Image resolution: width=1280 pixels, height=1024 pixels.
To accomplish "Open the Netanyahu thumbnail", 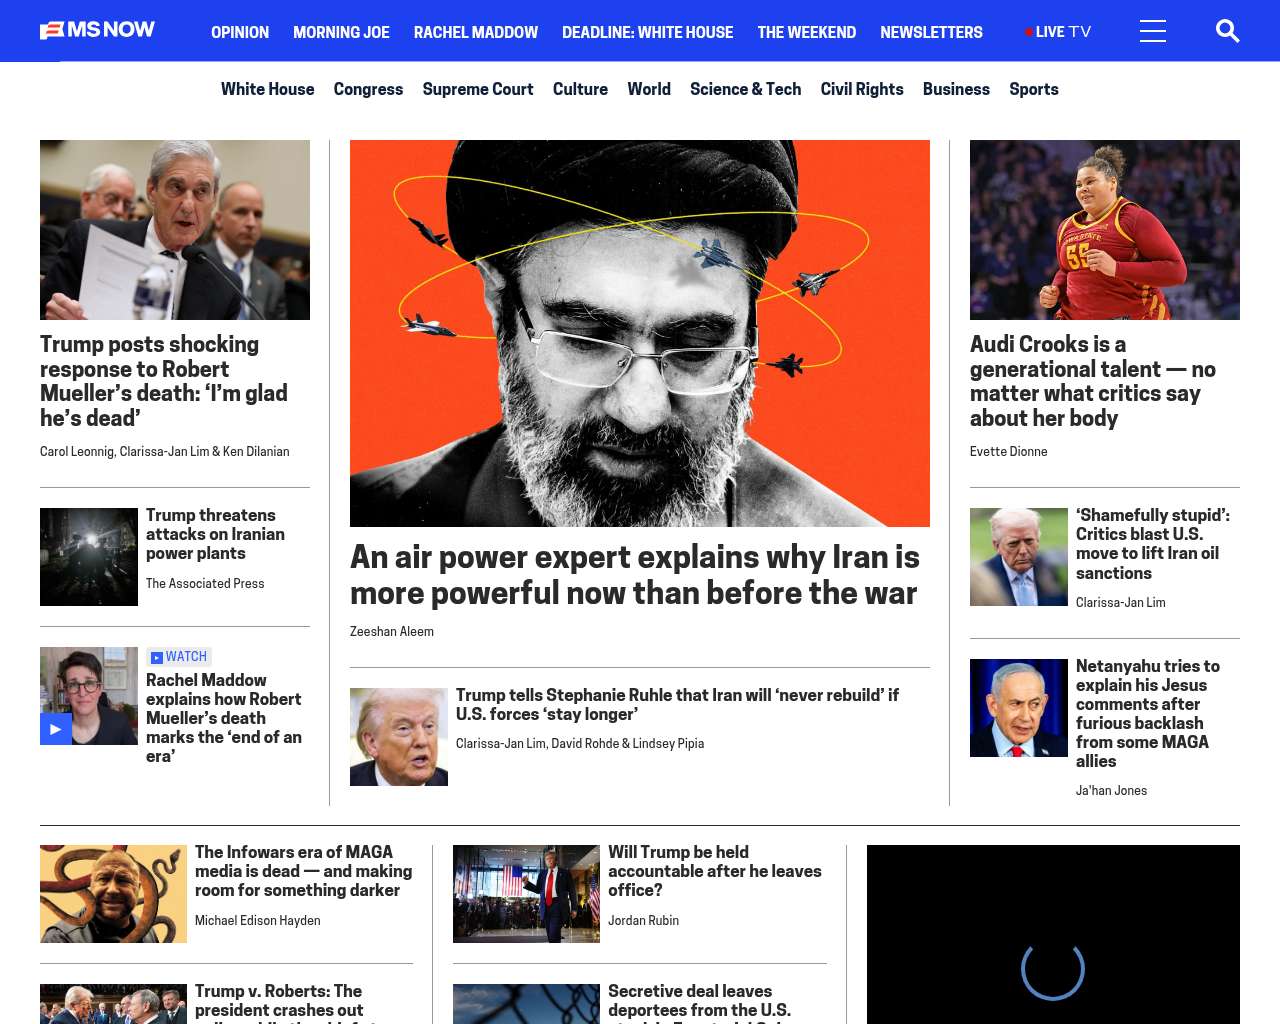I will click(1019, 708).
